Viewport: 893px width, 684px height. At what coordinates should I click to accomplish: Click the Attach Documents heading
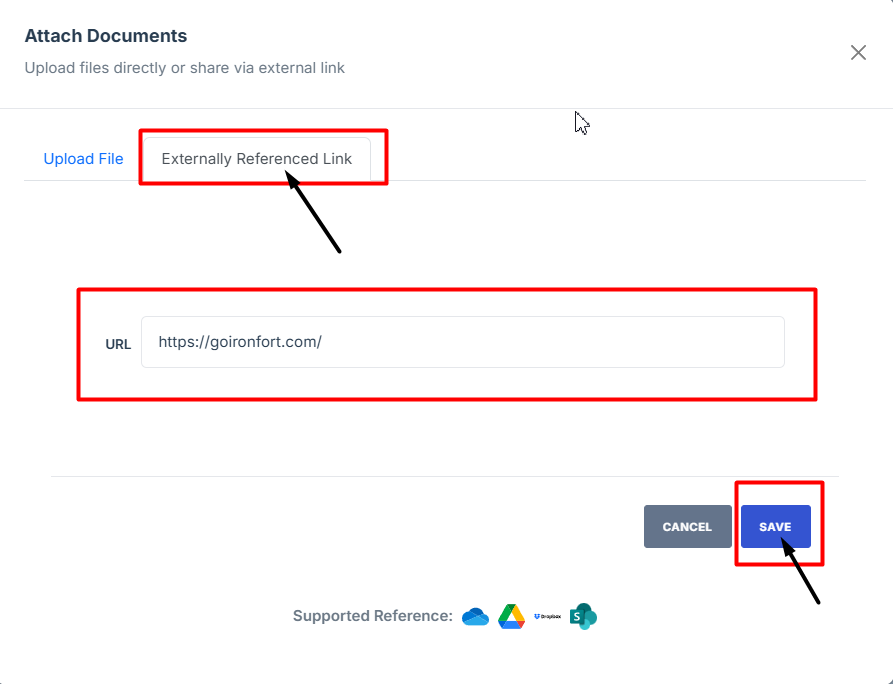pyautogui.click(x=105, y=36)
